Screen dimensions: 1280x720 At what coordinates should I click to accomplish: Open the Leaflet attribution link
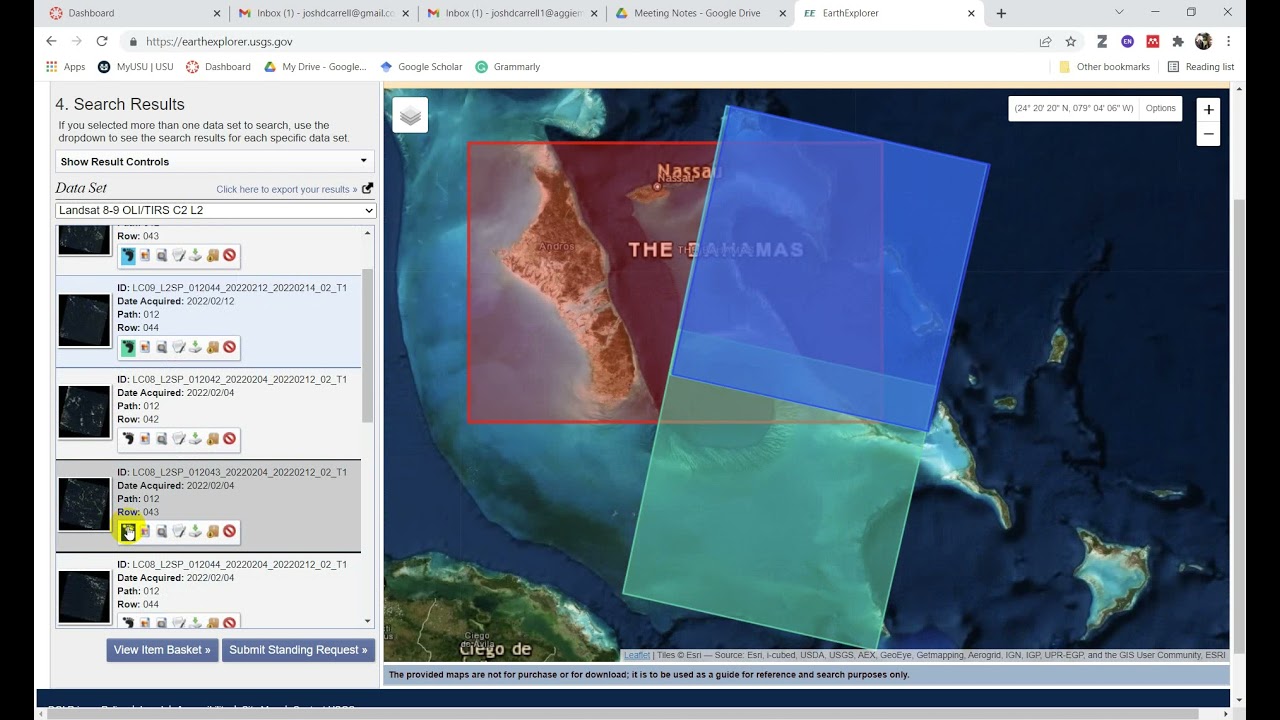click(637, 656)
